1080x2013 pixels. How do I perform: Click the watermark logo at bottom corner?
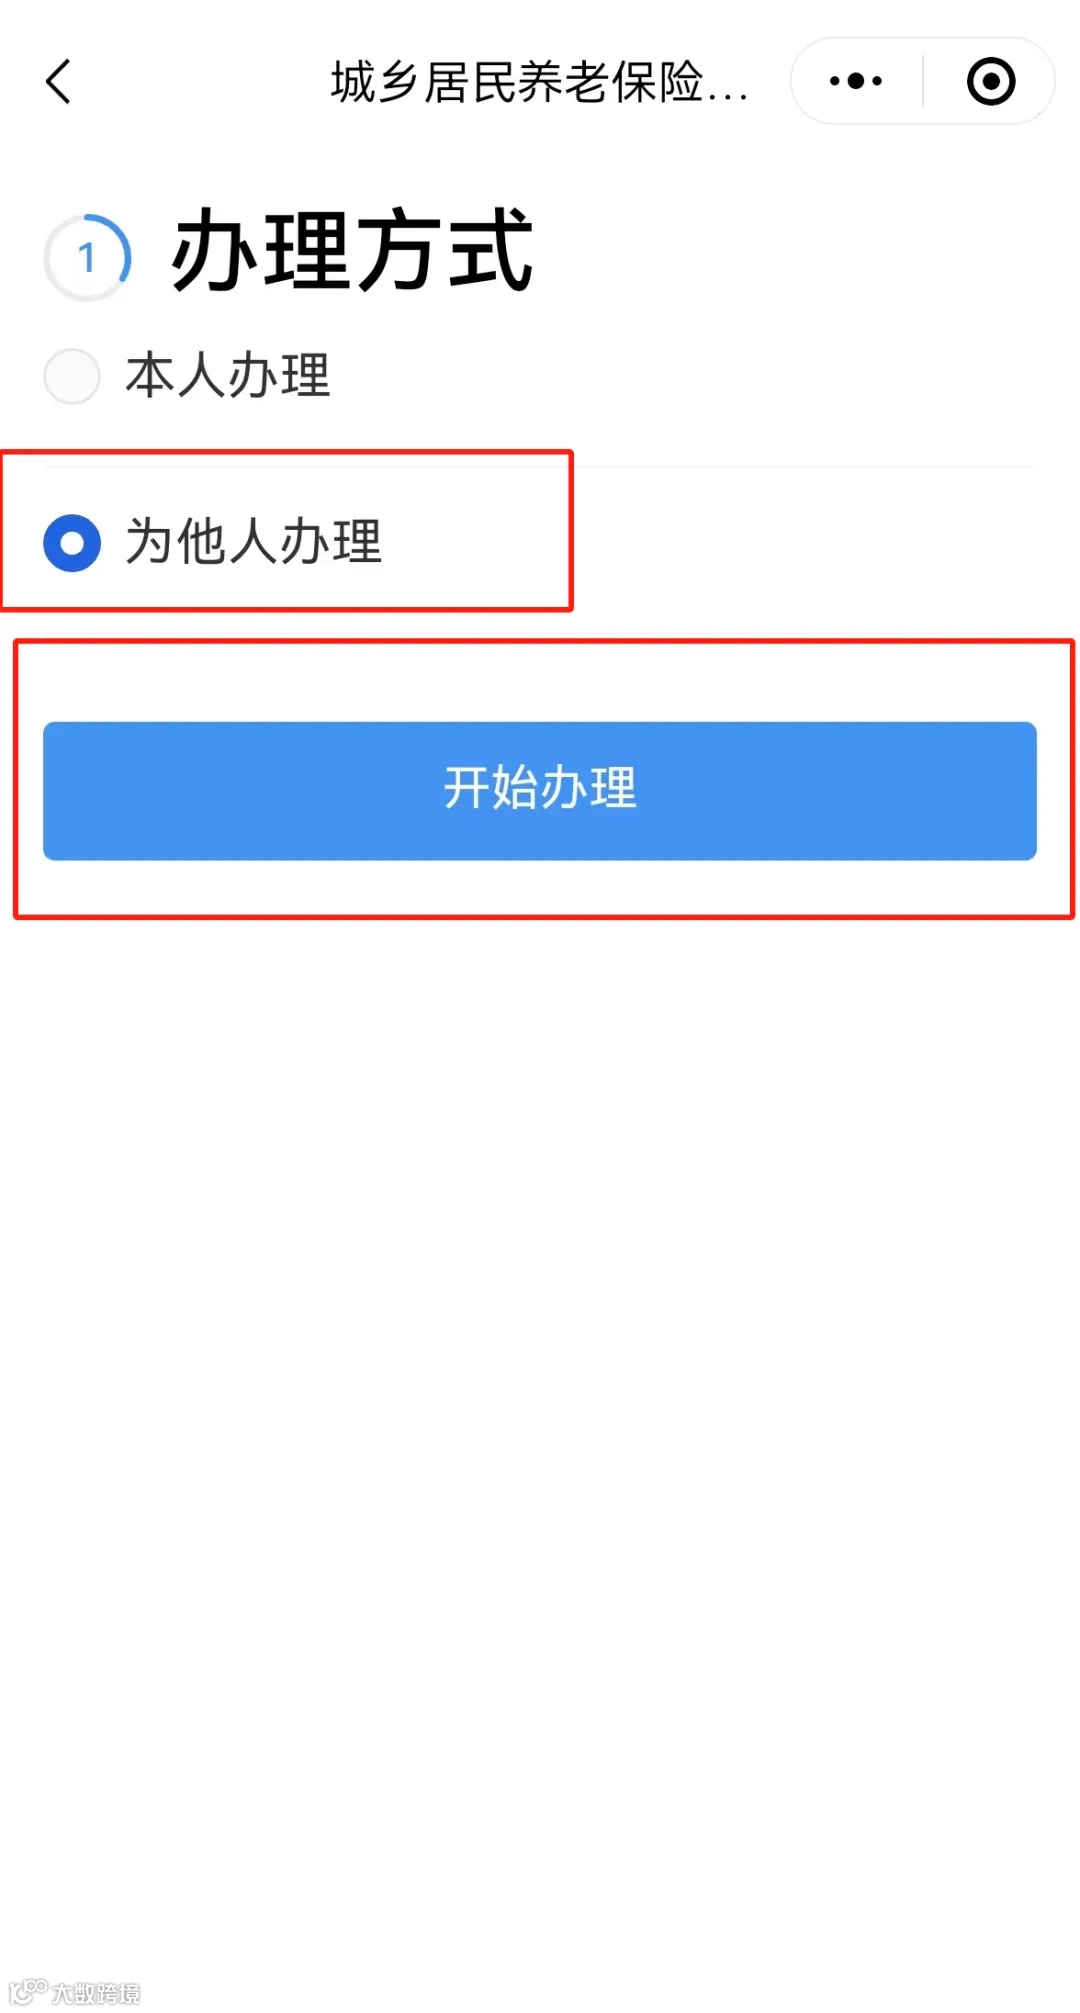click(x=28, y=1990)
